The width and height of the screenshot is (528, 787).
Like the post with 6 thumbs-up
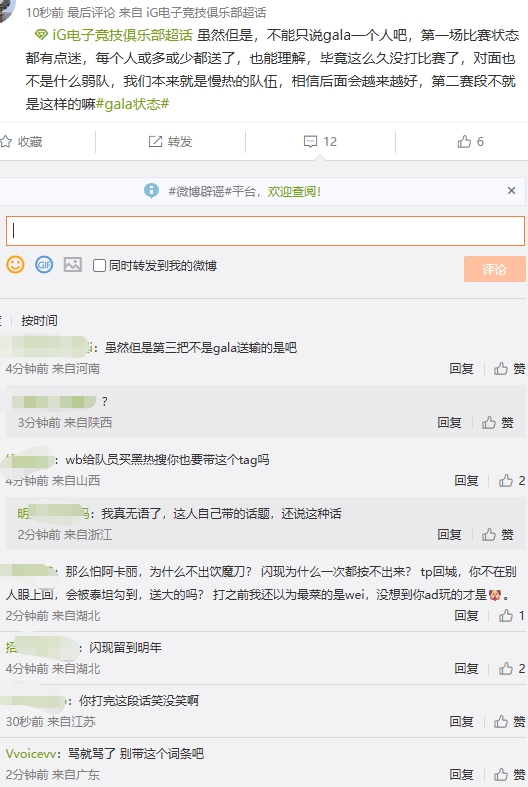(x=464, y=142)
